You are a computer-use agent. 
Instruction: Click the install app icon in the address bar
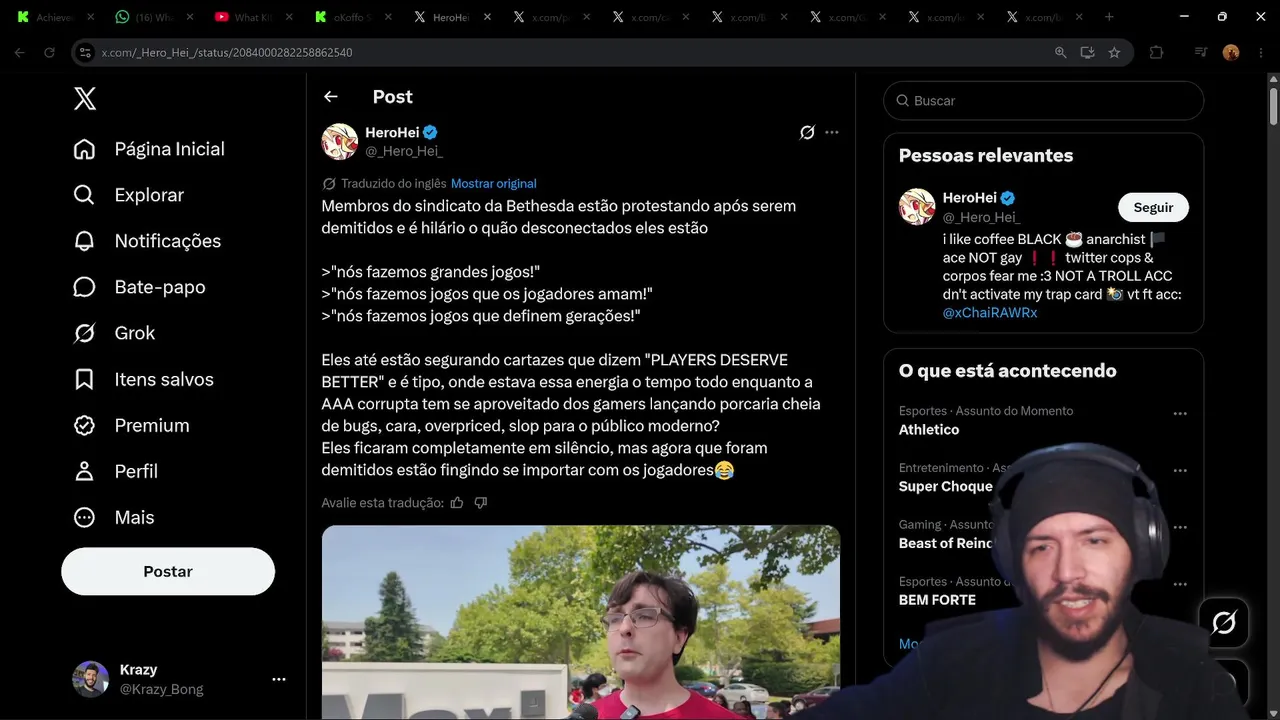click(1087, 52)
